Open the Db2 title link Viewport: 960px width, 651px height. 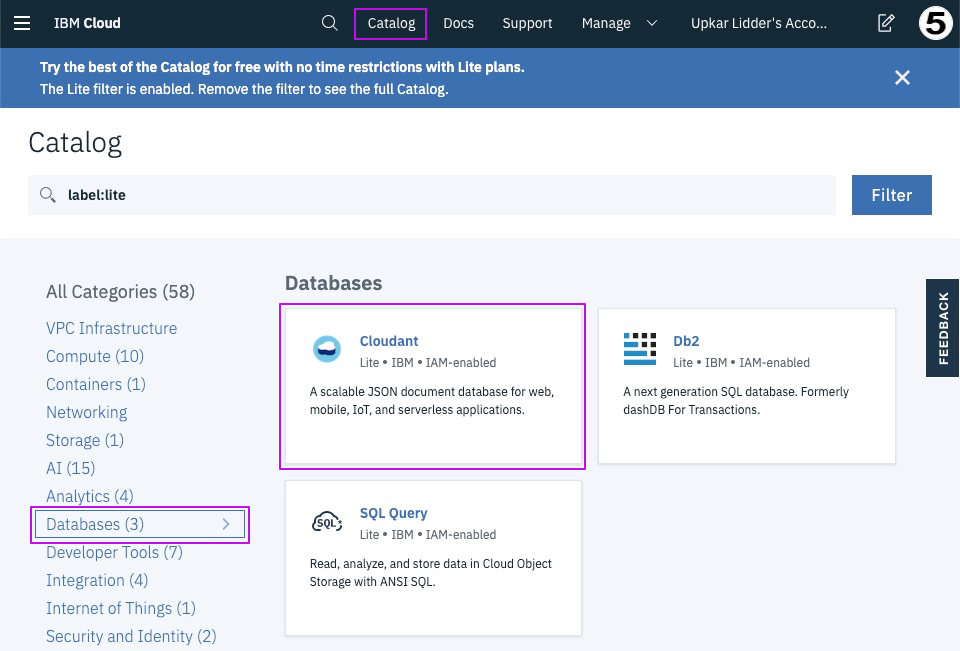click(686, 341)
